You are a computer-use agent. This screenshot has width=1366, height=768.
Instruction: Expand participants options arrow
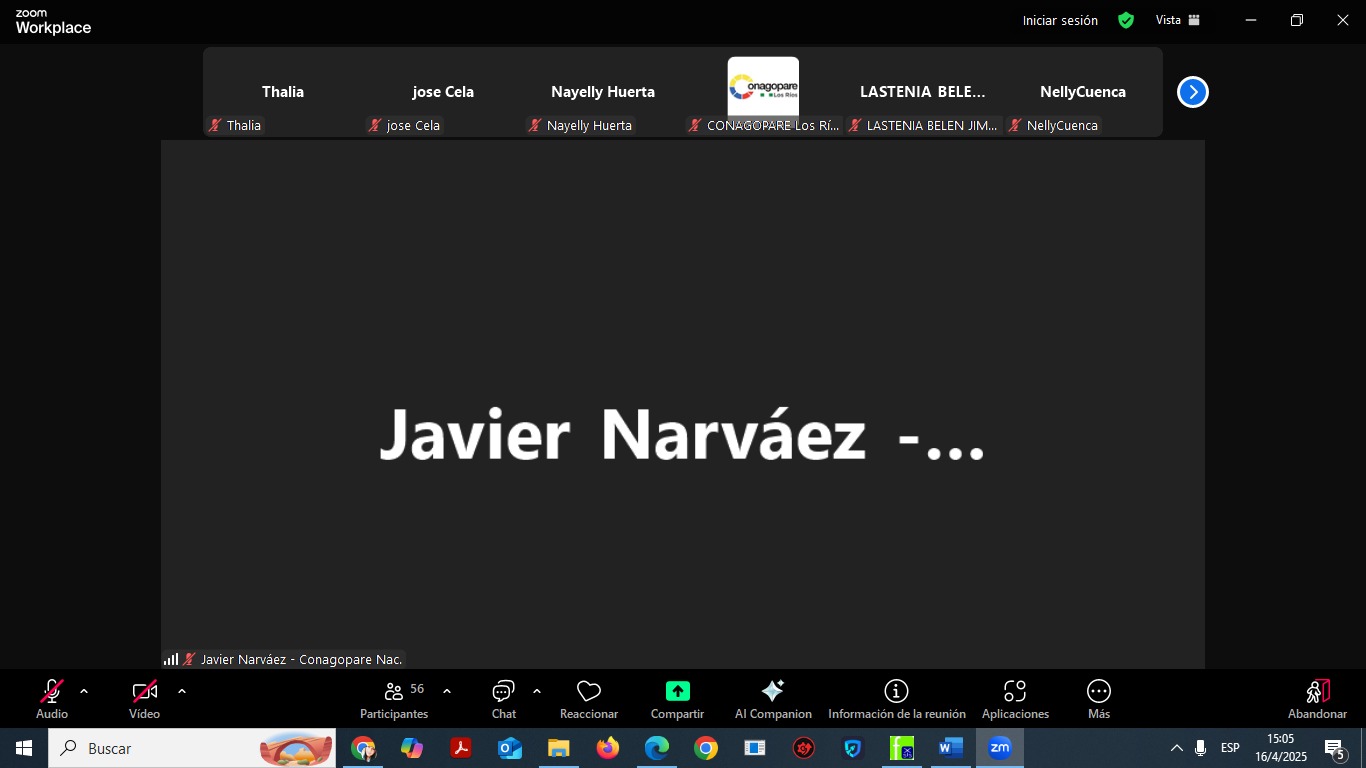coord(447,691)
